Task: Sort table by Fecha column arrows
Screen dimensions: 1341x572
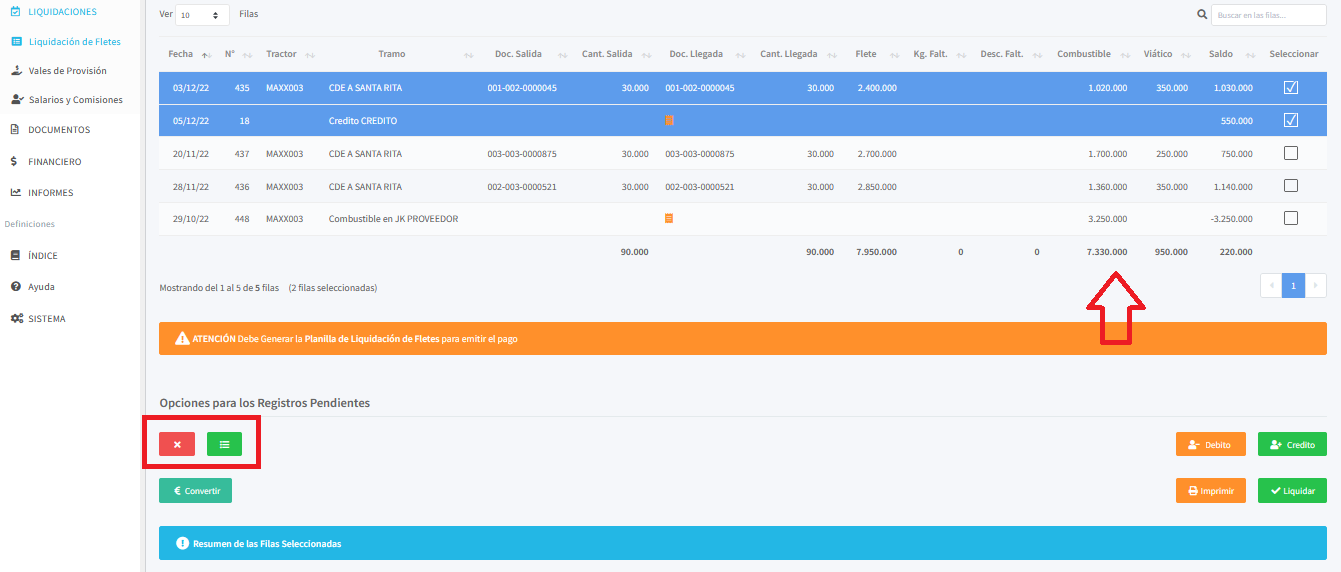Action: 206,55
